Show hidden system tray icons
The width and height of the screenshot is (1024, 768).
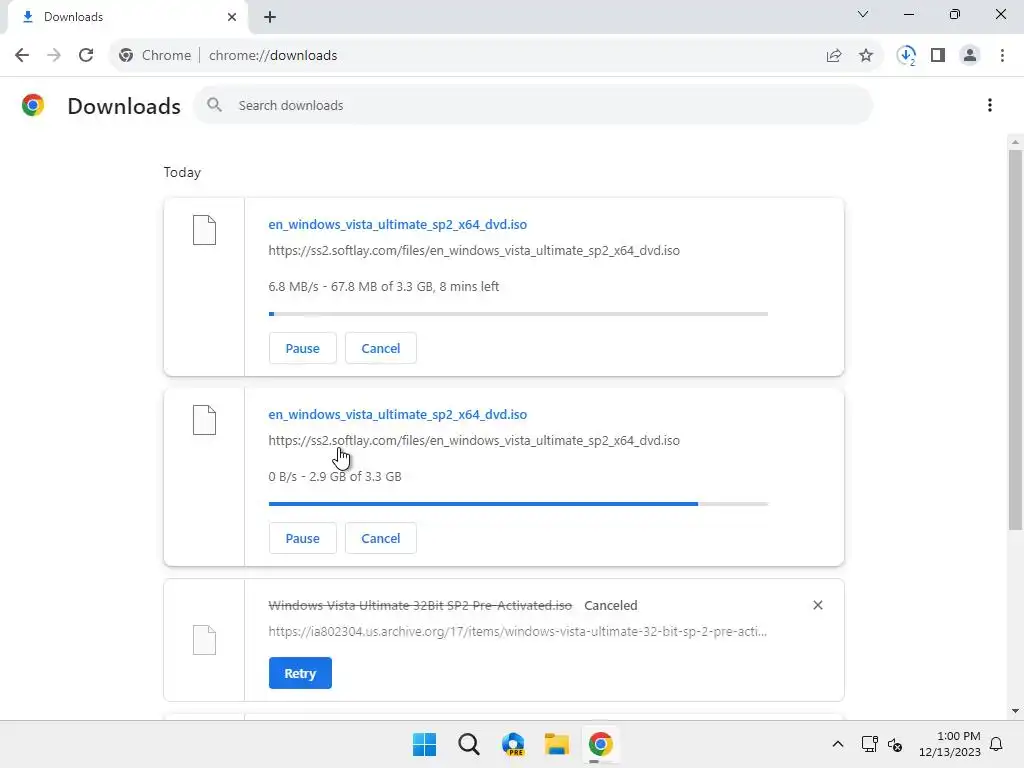pyautogui.click(x=838, y=744)
